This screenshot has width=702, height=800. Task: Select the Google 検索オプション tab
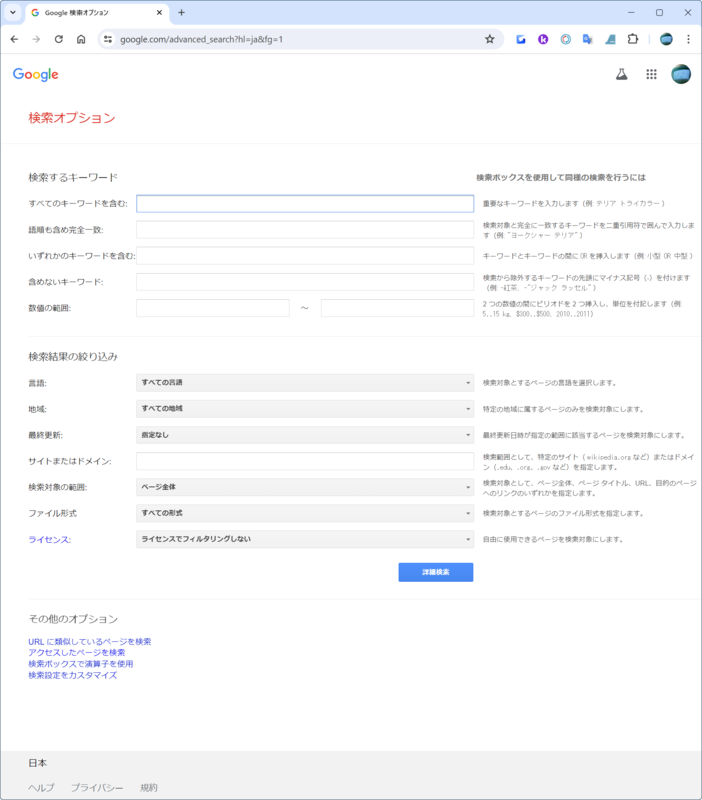(x=97, y=13)
